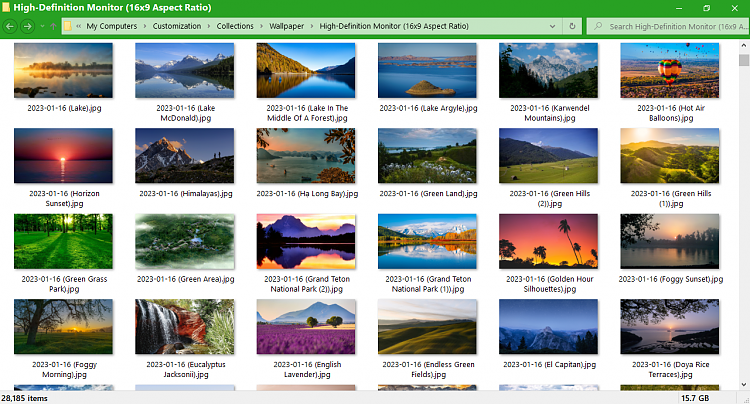Select Lake McDonald wallpaper thumbnail

click(185, 70)
